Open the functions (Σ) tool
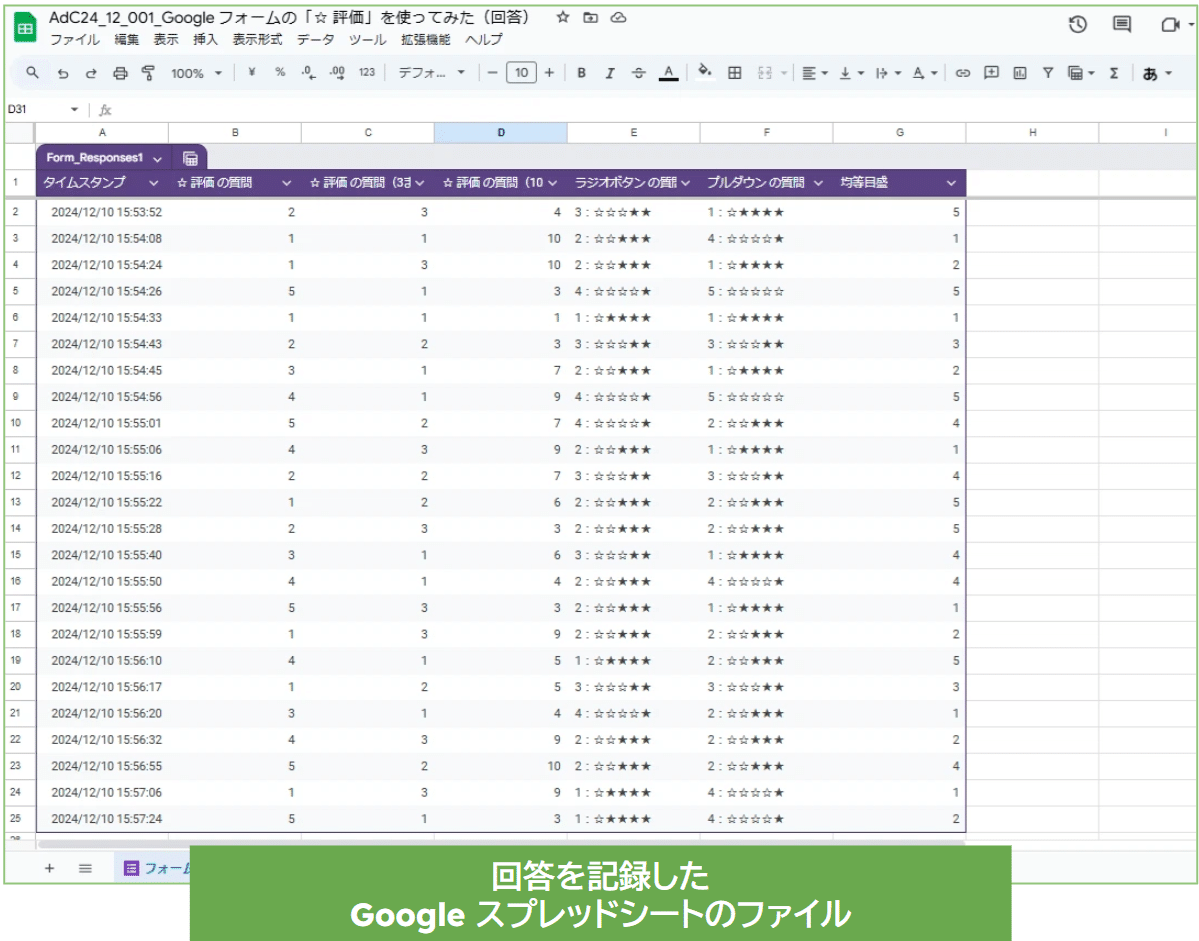The image size is (1199, 941). 1112,73
